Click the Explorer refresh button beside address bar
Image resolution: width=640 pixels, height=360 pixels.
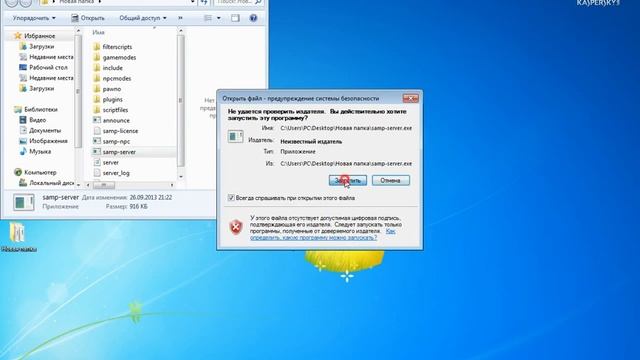tap(204, 2)
